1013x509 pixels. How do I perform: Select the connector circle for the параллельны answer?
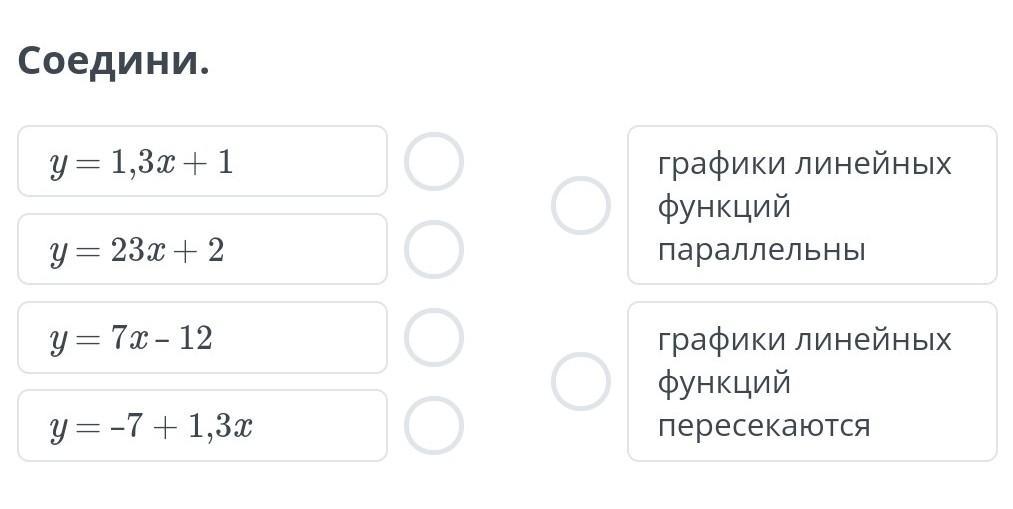[x=581, y=205]
